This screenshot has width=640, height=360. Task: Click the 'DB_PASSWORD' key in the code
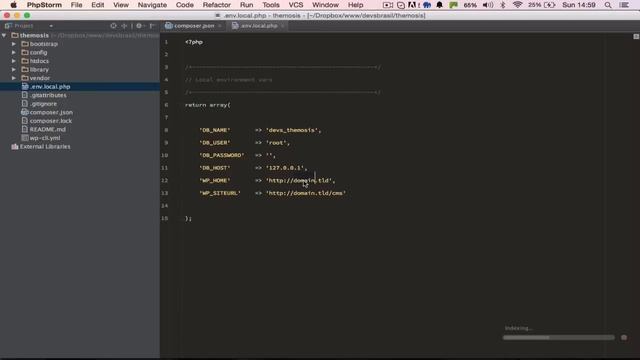[x=222, y=156]
